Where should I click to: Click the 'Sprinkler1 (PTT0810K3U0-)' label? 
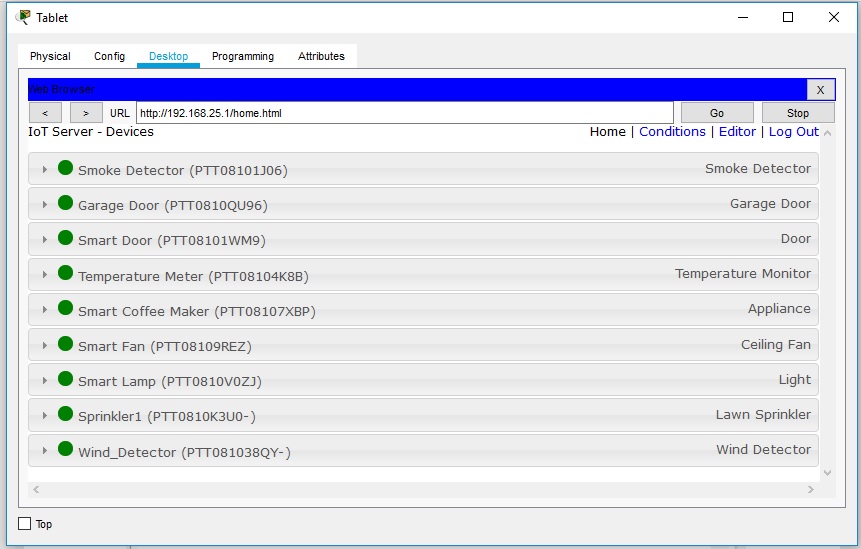[167, 417]
